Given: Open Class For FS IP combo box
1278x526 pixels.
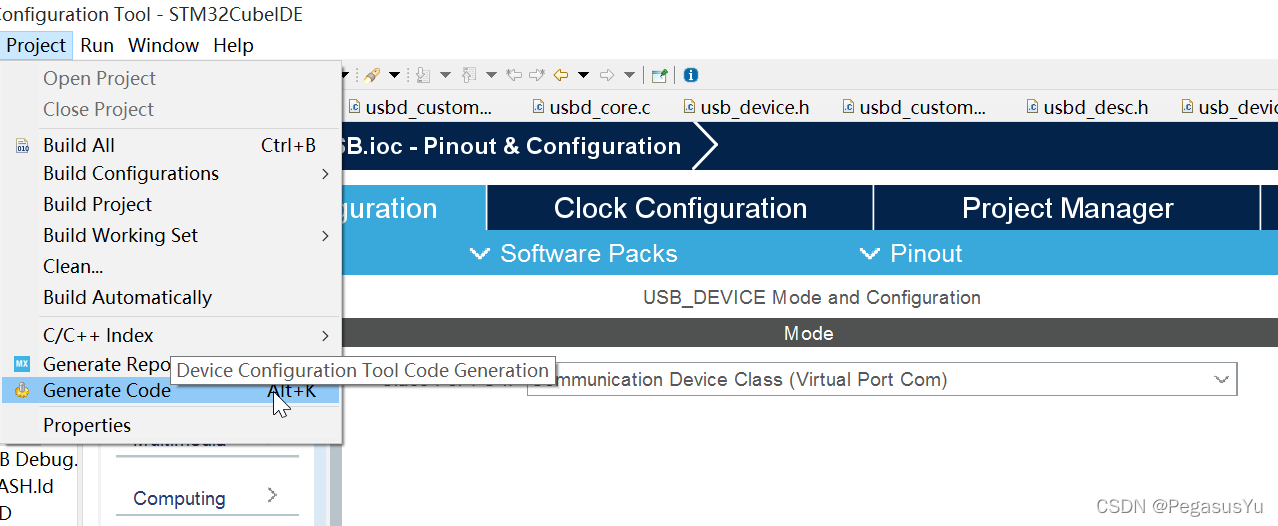Looking at the screenshot, I should [882, 380].
